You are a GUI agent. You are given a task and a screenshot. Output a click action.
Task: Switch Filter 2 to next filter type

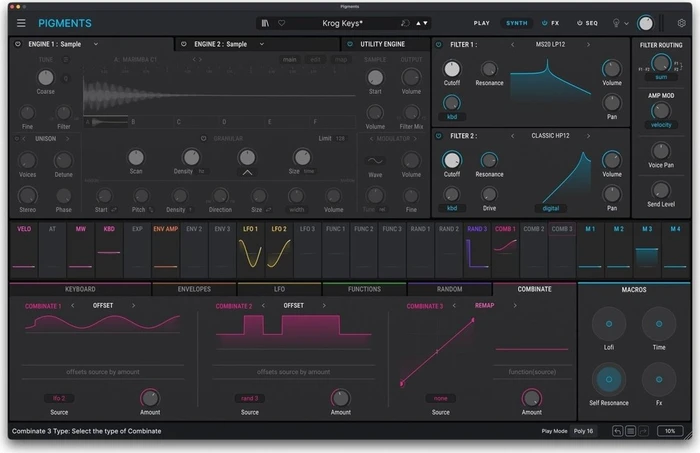pos(588,136)
